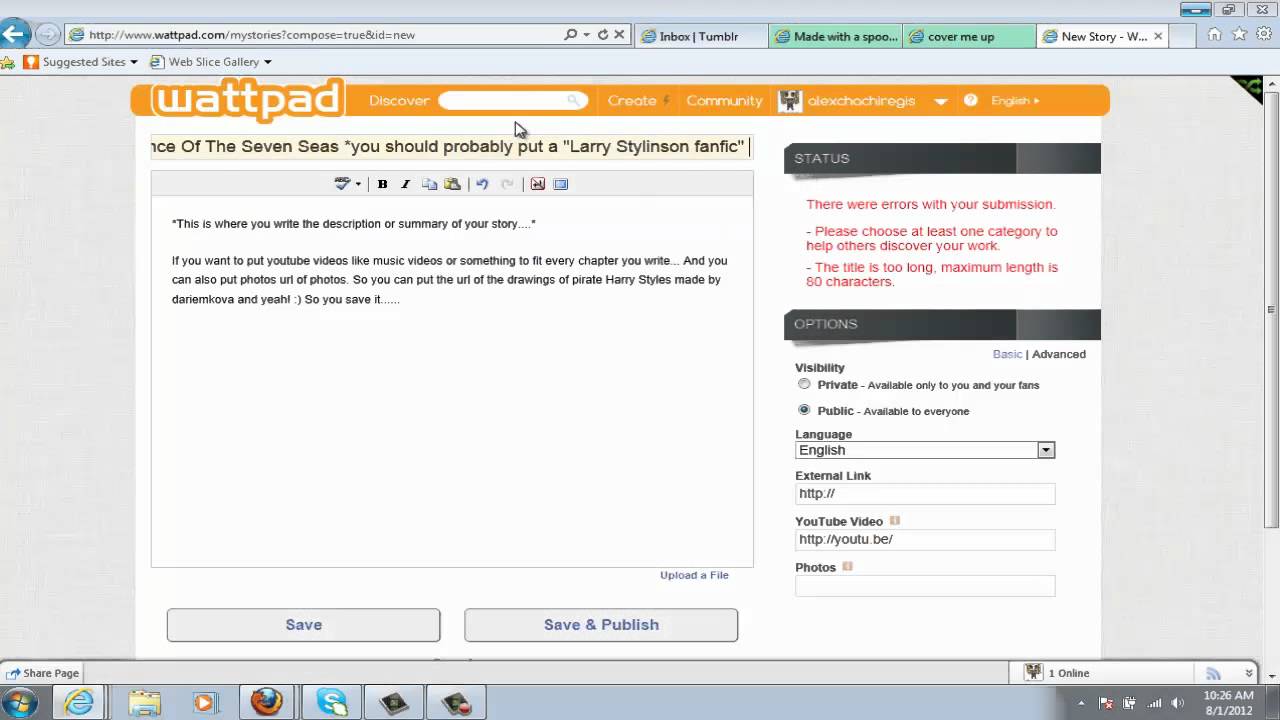This screenshot has width=1280, height=720.
Task: Click the Windows Start orb
Action: coord(20,702)
